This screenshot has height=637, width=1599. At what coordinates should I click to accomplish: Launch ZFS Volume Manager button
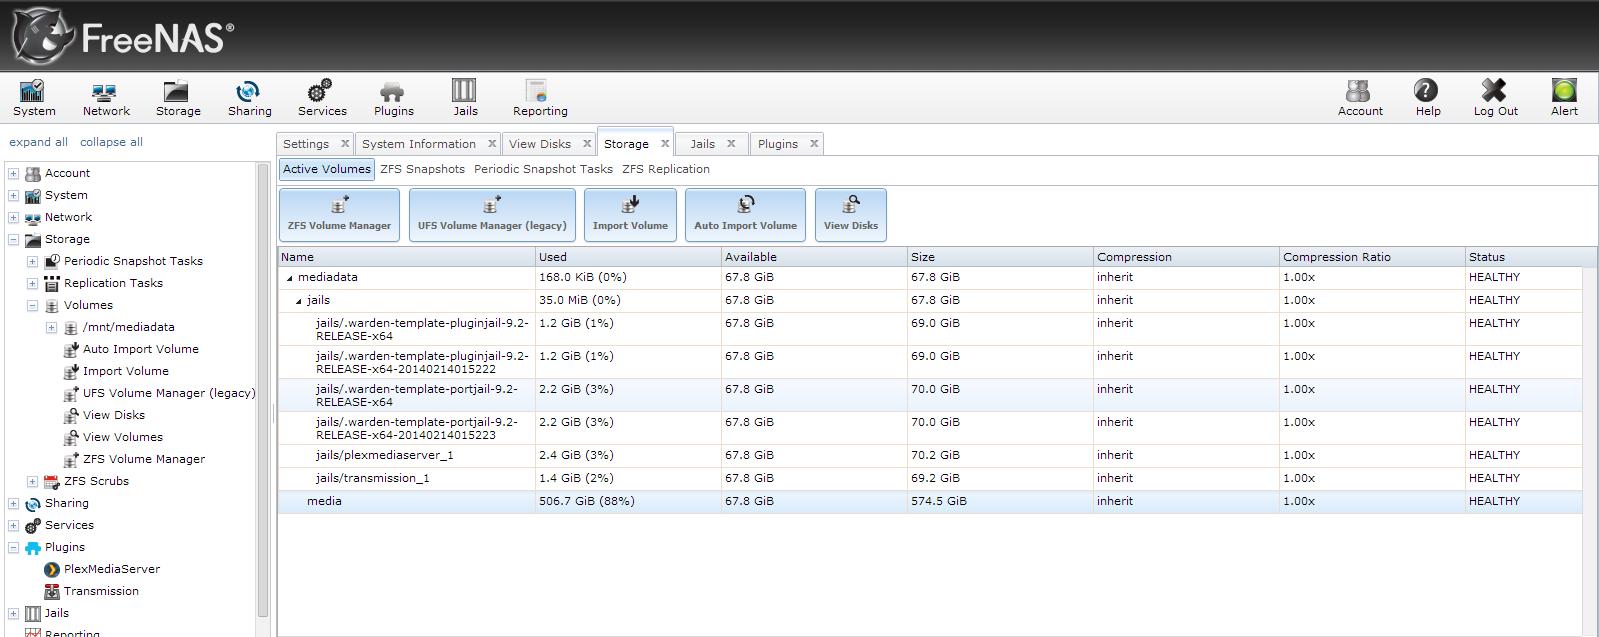[339, 215]
